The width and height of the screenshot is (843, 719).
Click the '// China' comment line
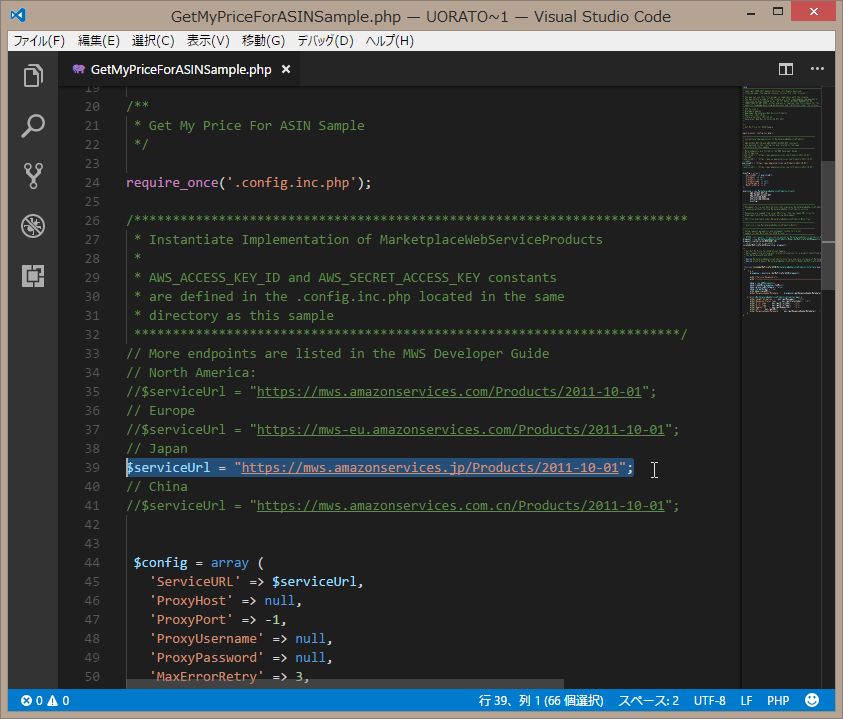click(157, 487)
